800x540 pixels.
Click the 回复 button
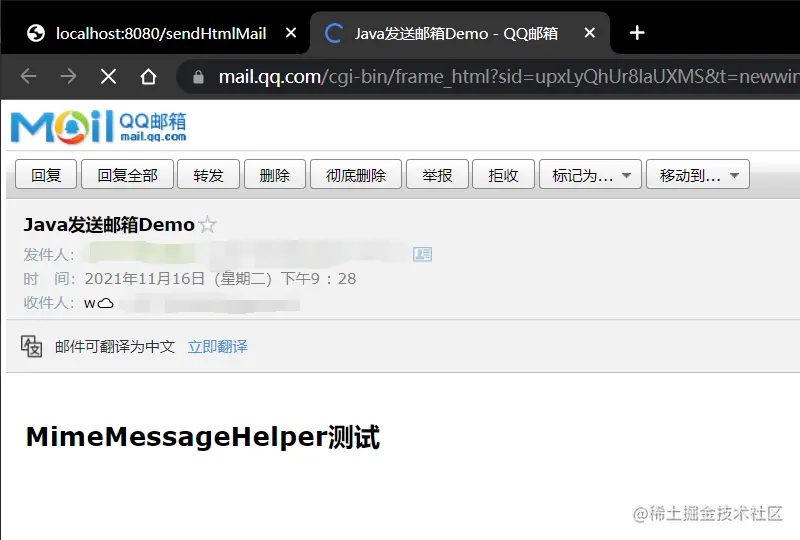(46, 175)
